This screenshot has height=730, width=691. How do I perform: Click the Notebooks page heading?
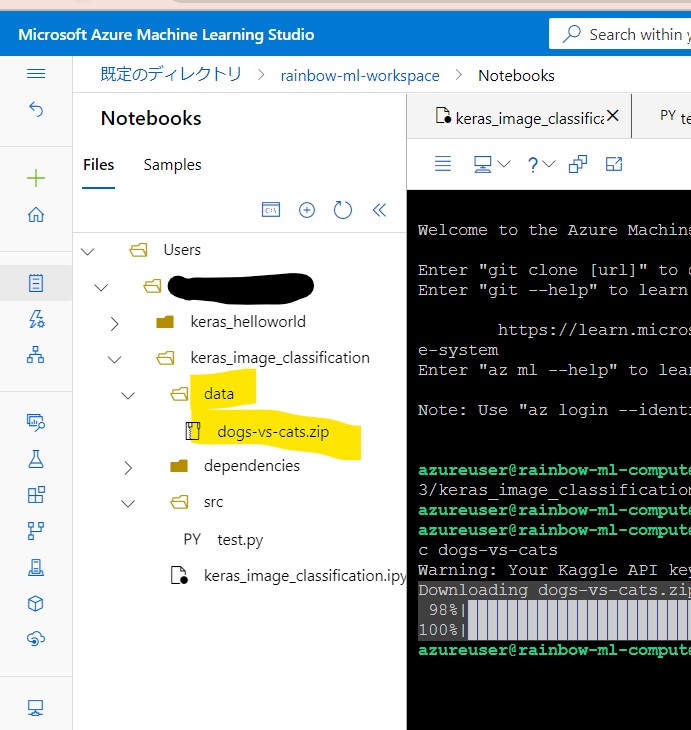click(x=151, y=118)
